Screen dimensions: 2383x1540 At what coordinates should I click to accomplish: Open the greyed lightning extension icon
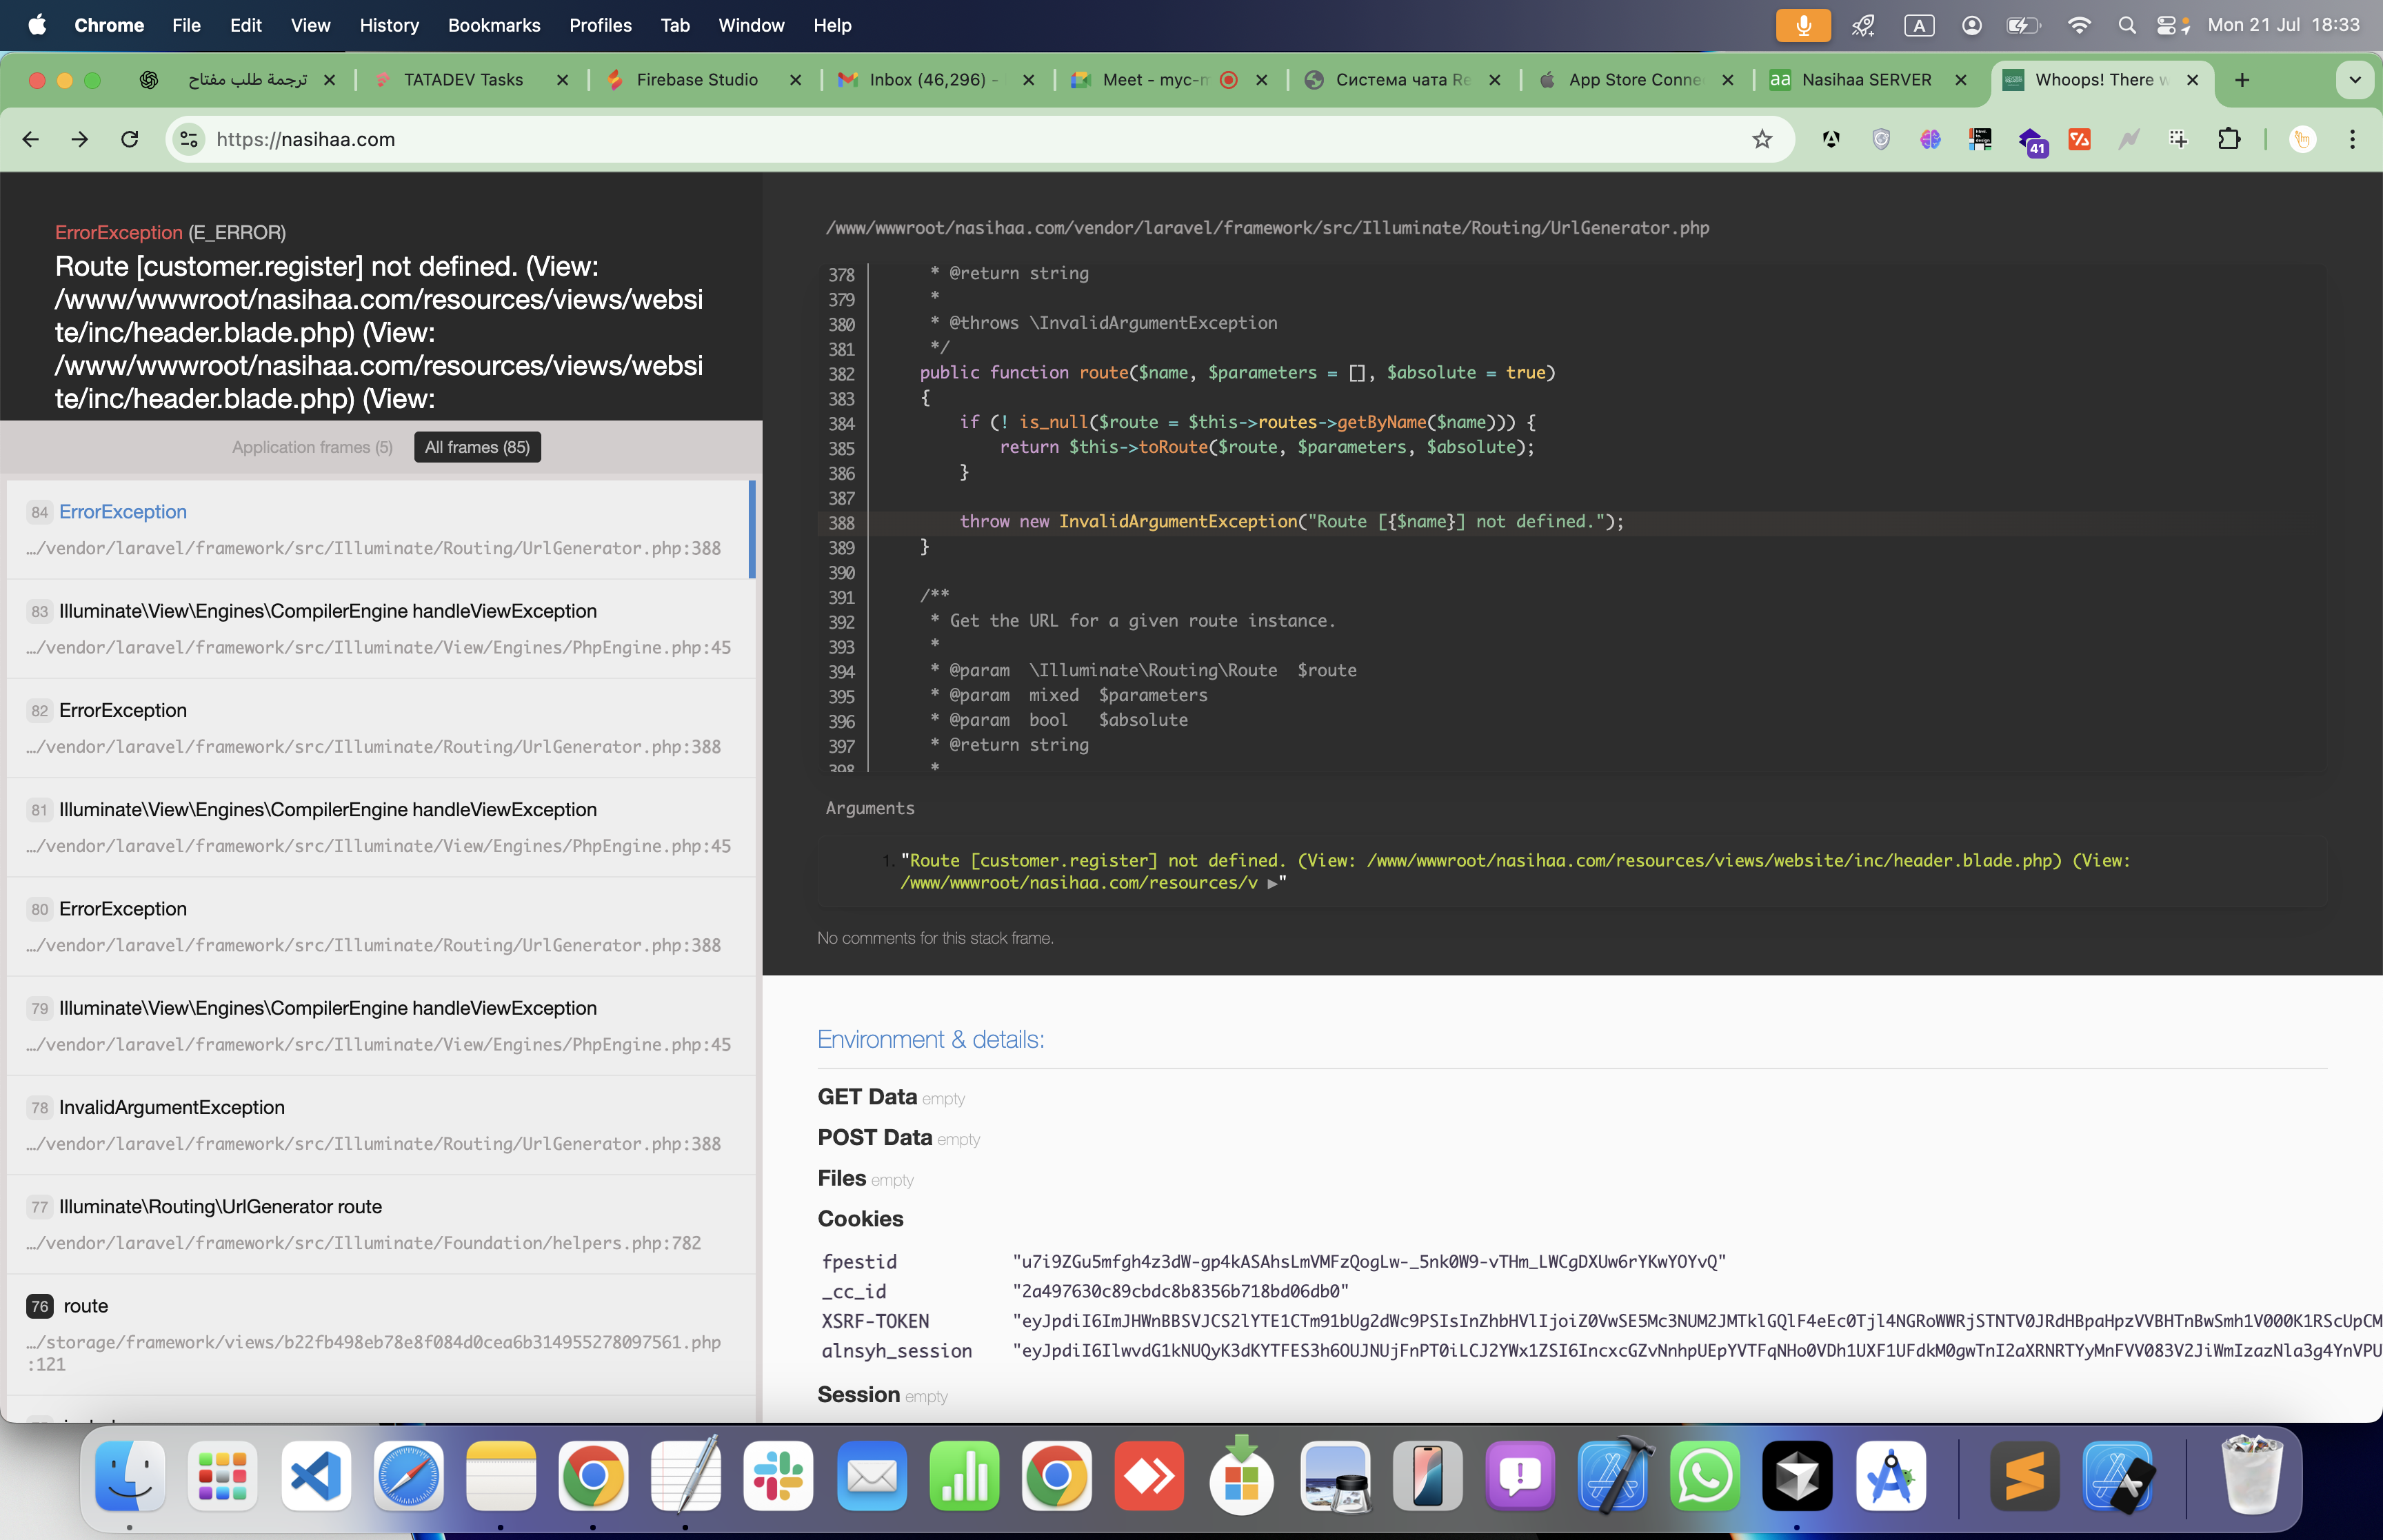click(2129, 139)
